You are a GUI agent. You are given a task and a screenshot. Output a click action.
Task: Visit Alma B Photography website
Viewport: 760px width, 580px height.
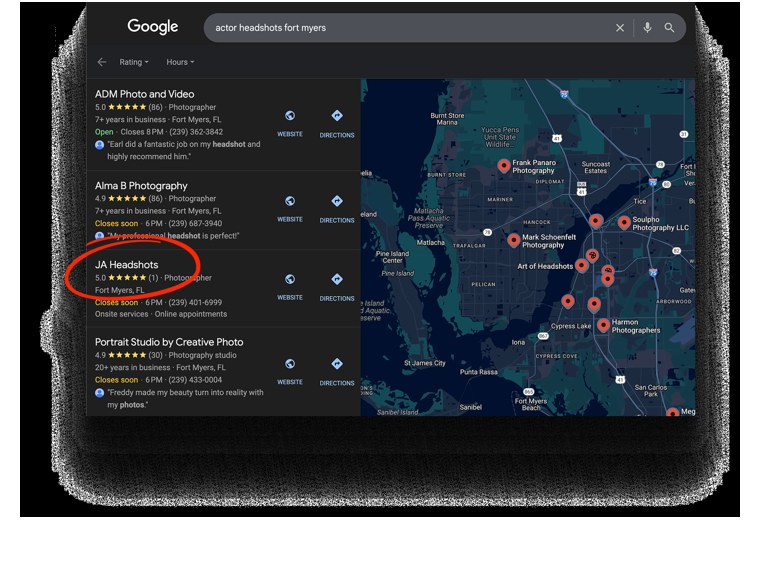290,209
